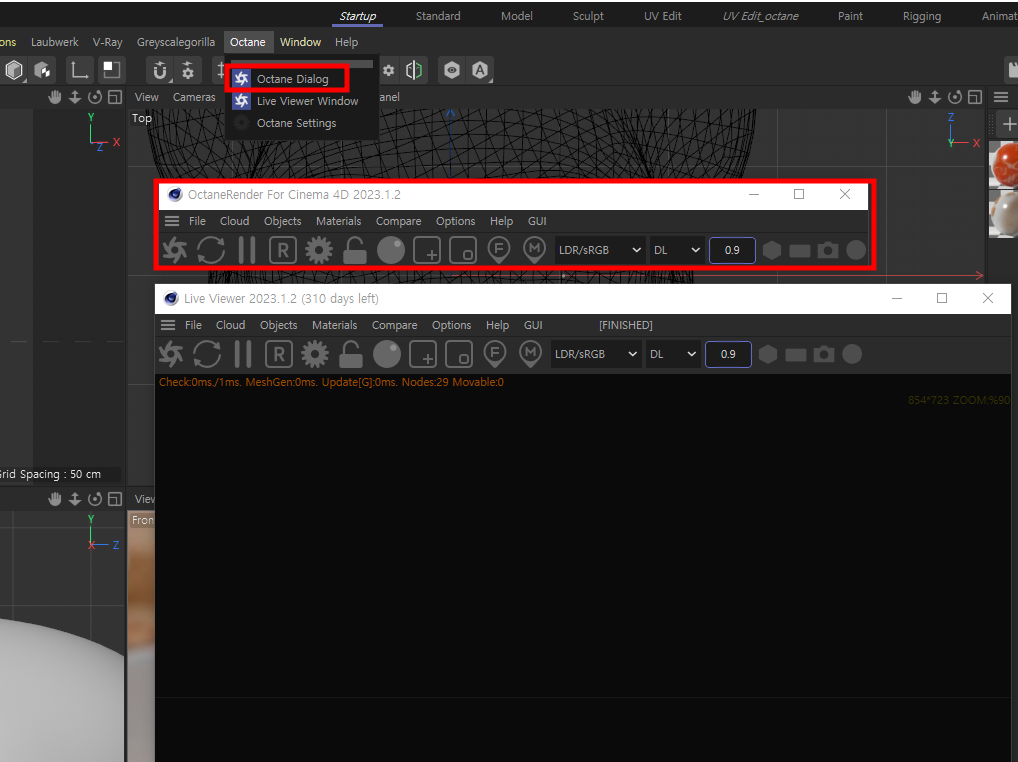Open the Materials menu in Live Viewer
The image size is (1018, 762).
point(334,325)
